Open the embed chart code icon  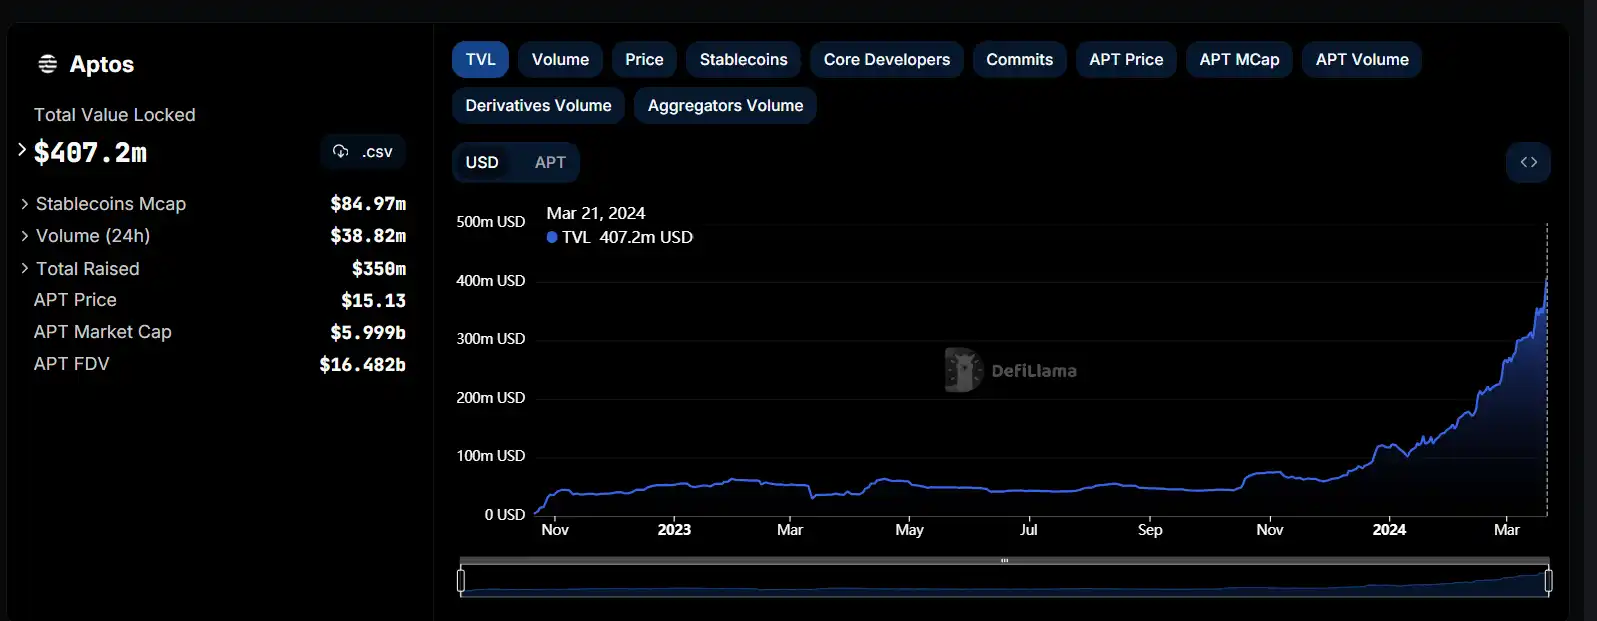(x=1528, y=162)
